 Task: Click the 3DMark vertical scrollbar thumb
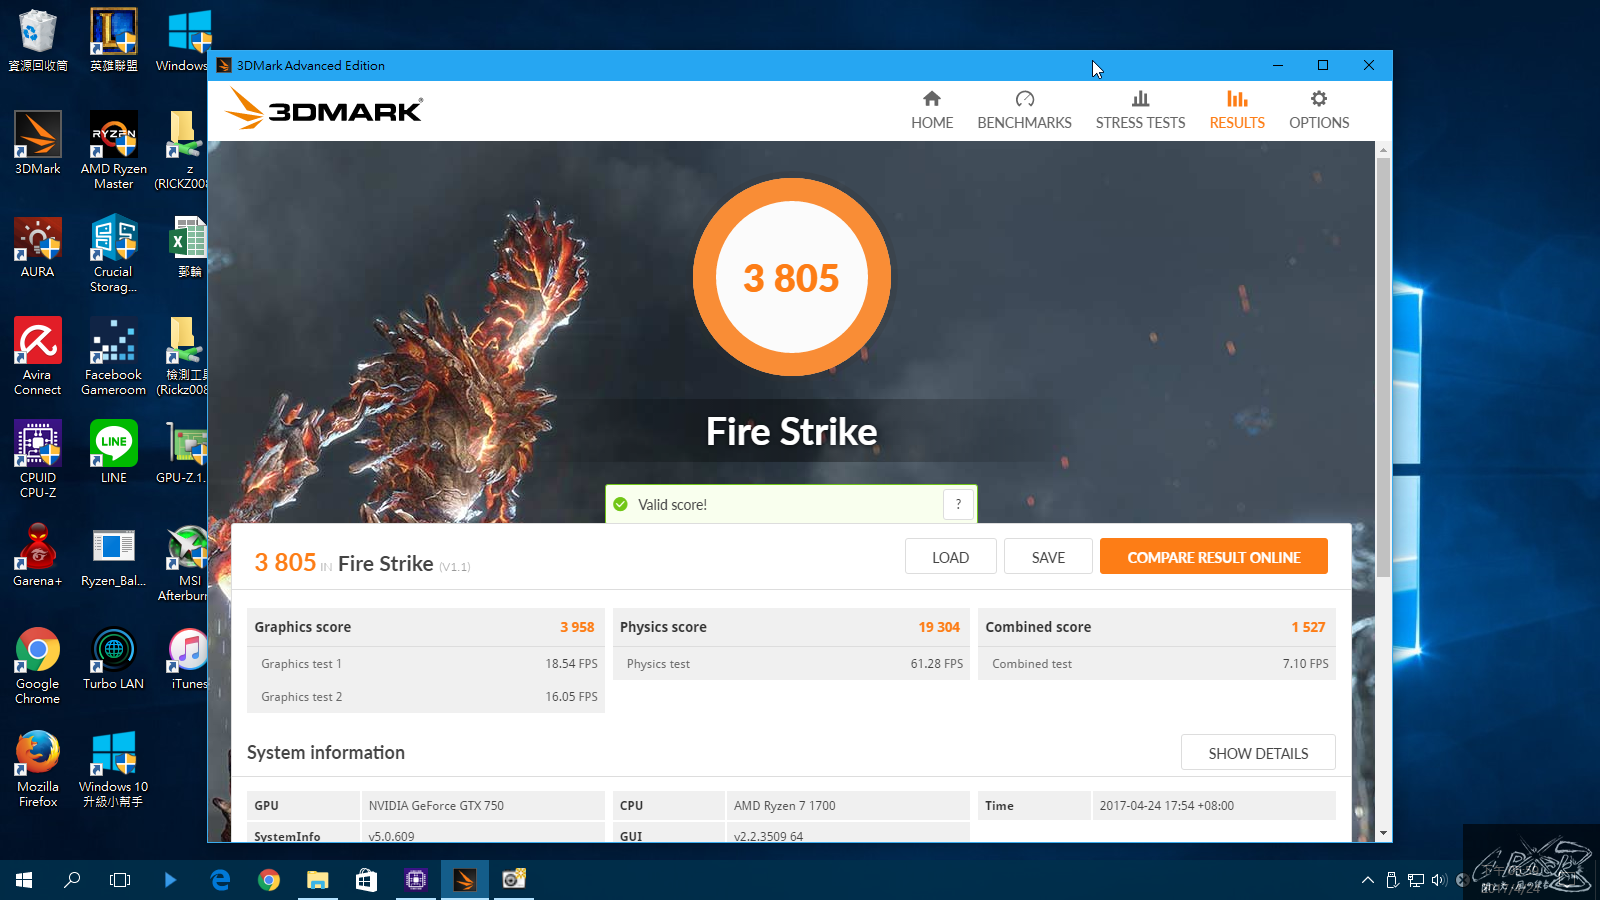tap(1383, 367)
